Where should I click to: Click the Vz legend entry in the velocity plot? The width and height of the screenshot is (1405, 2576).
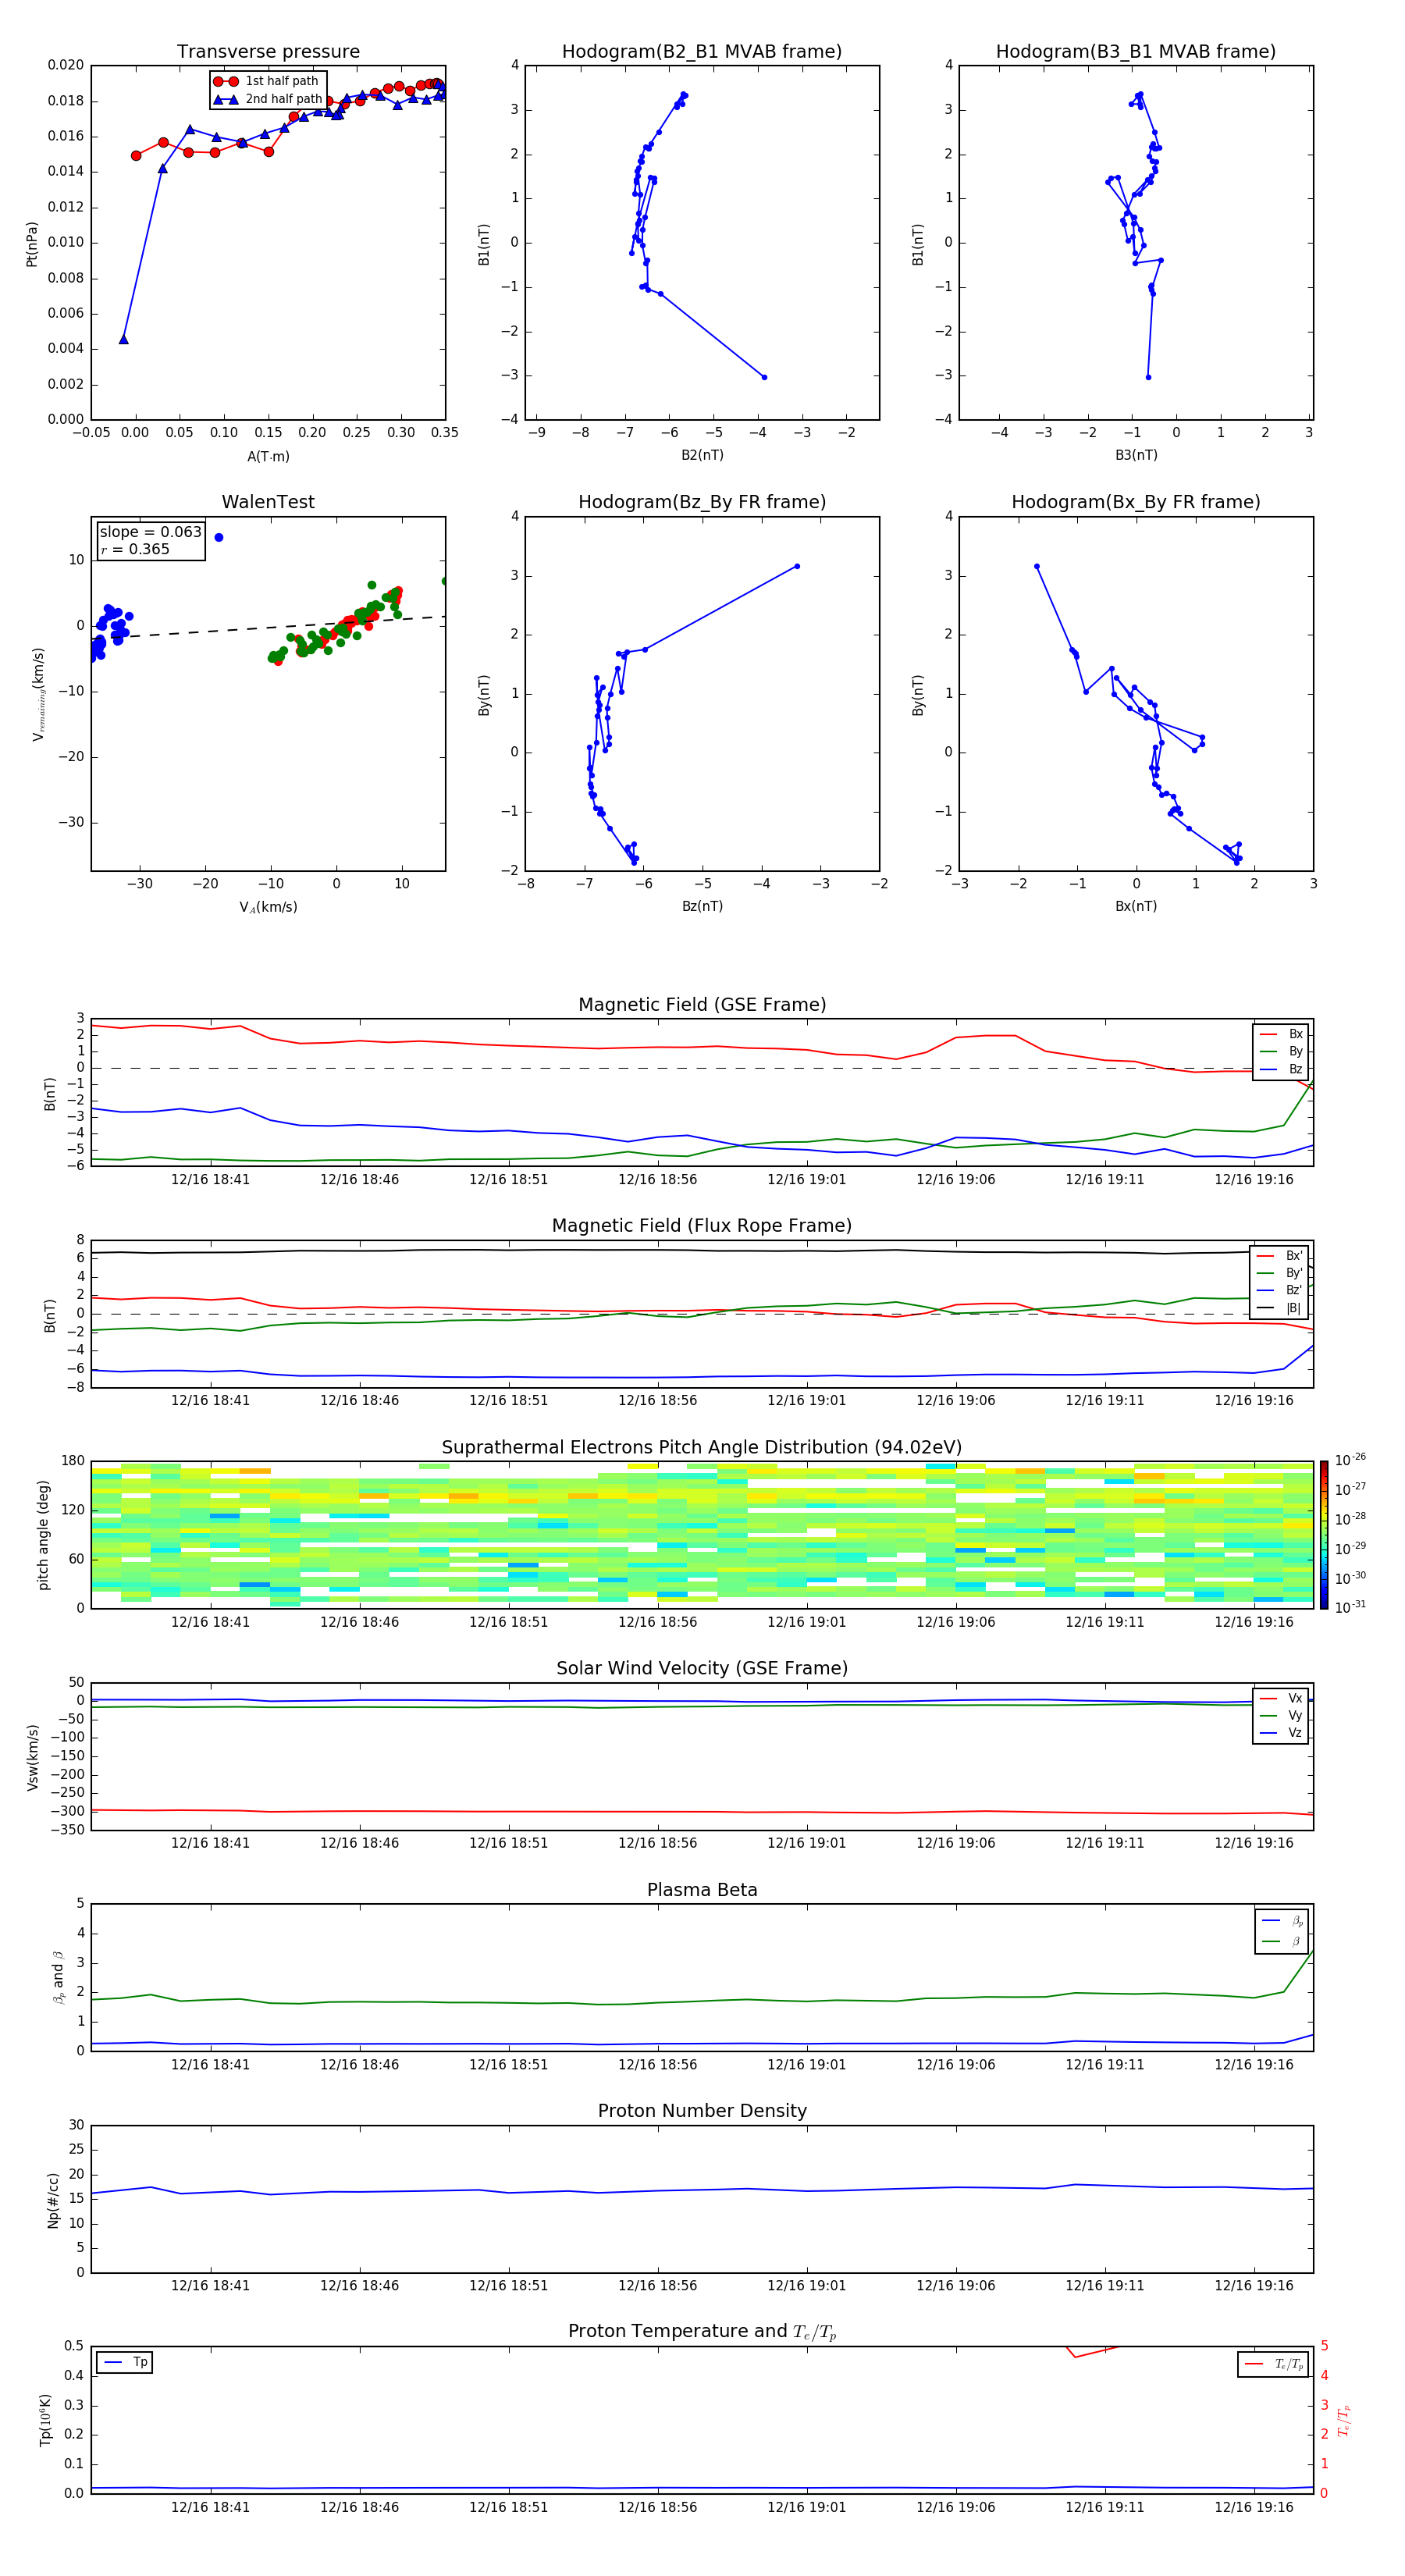[x=1282, y=1733]
